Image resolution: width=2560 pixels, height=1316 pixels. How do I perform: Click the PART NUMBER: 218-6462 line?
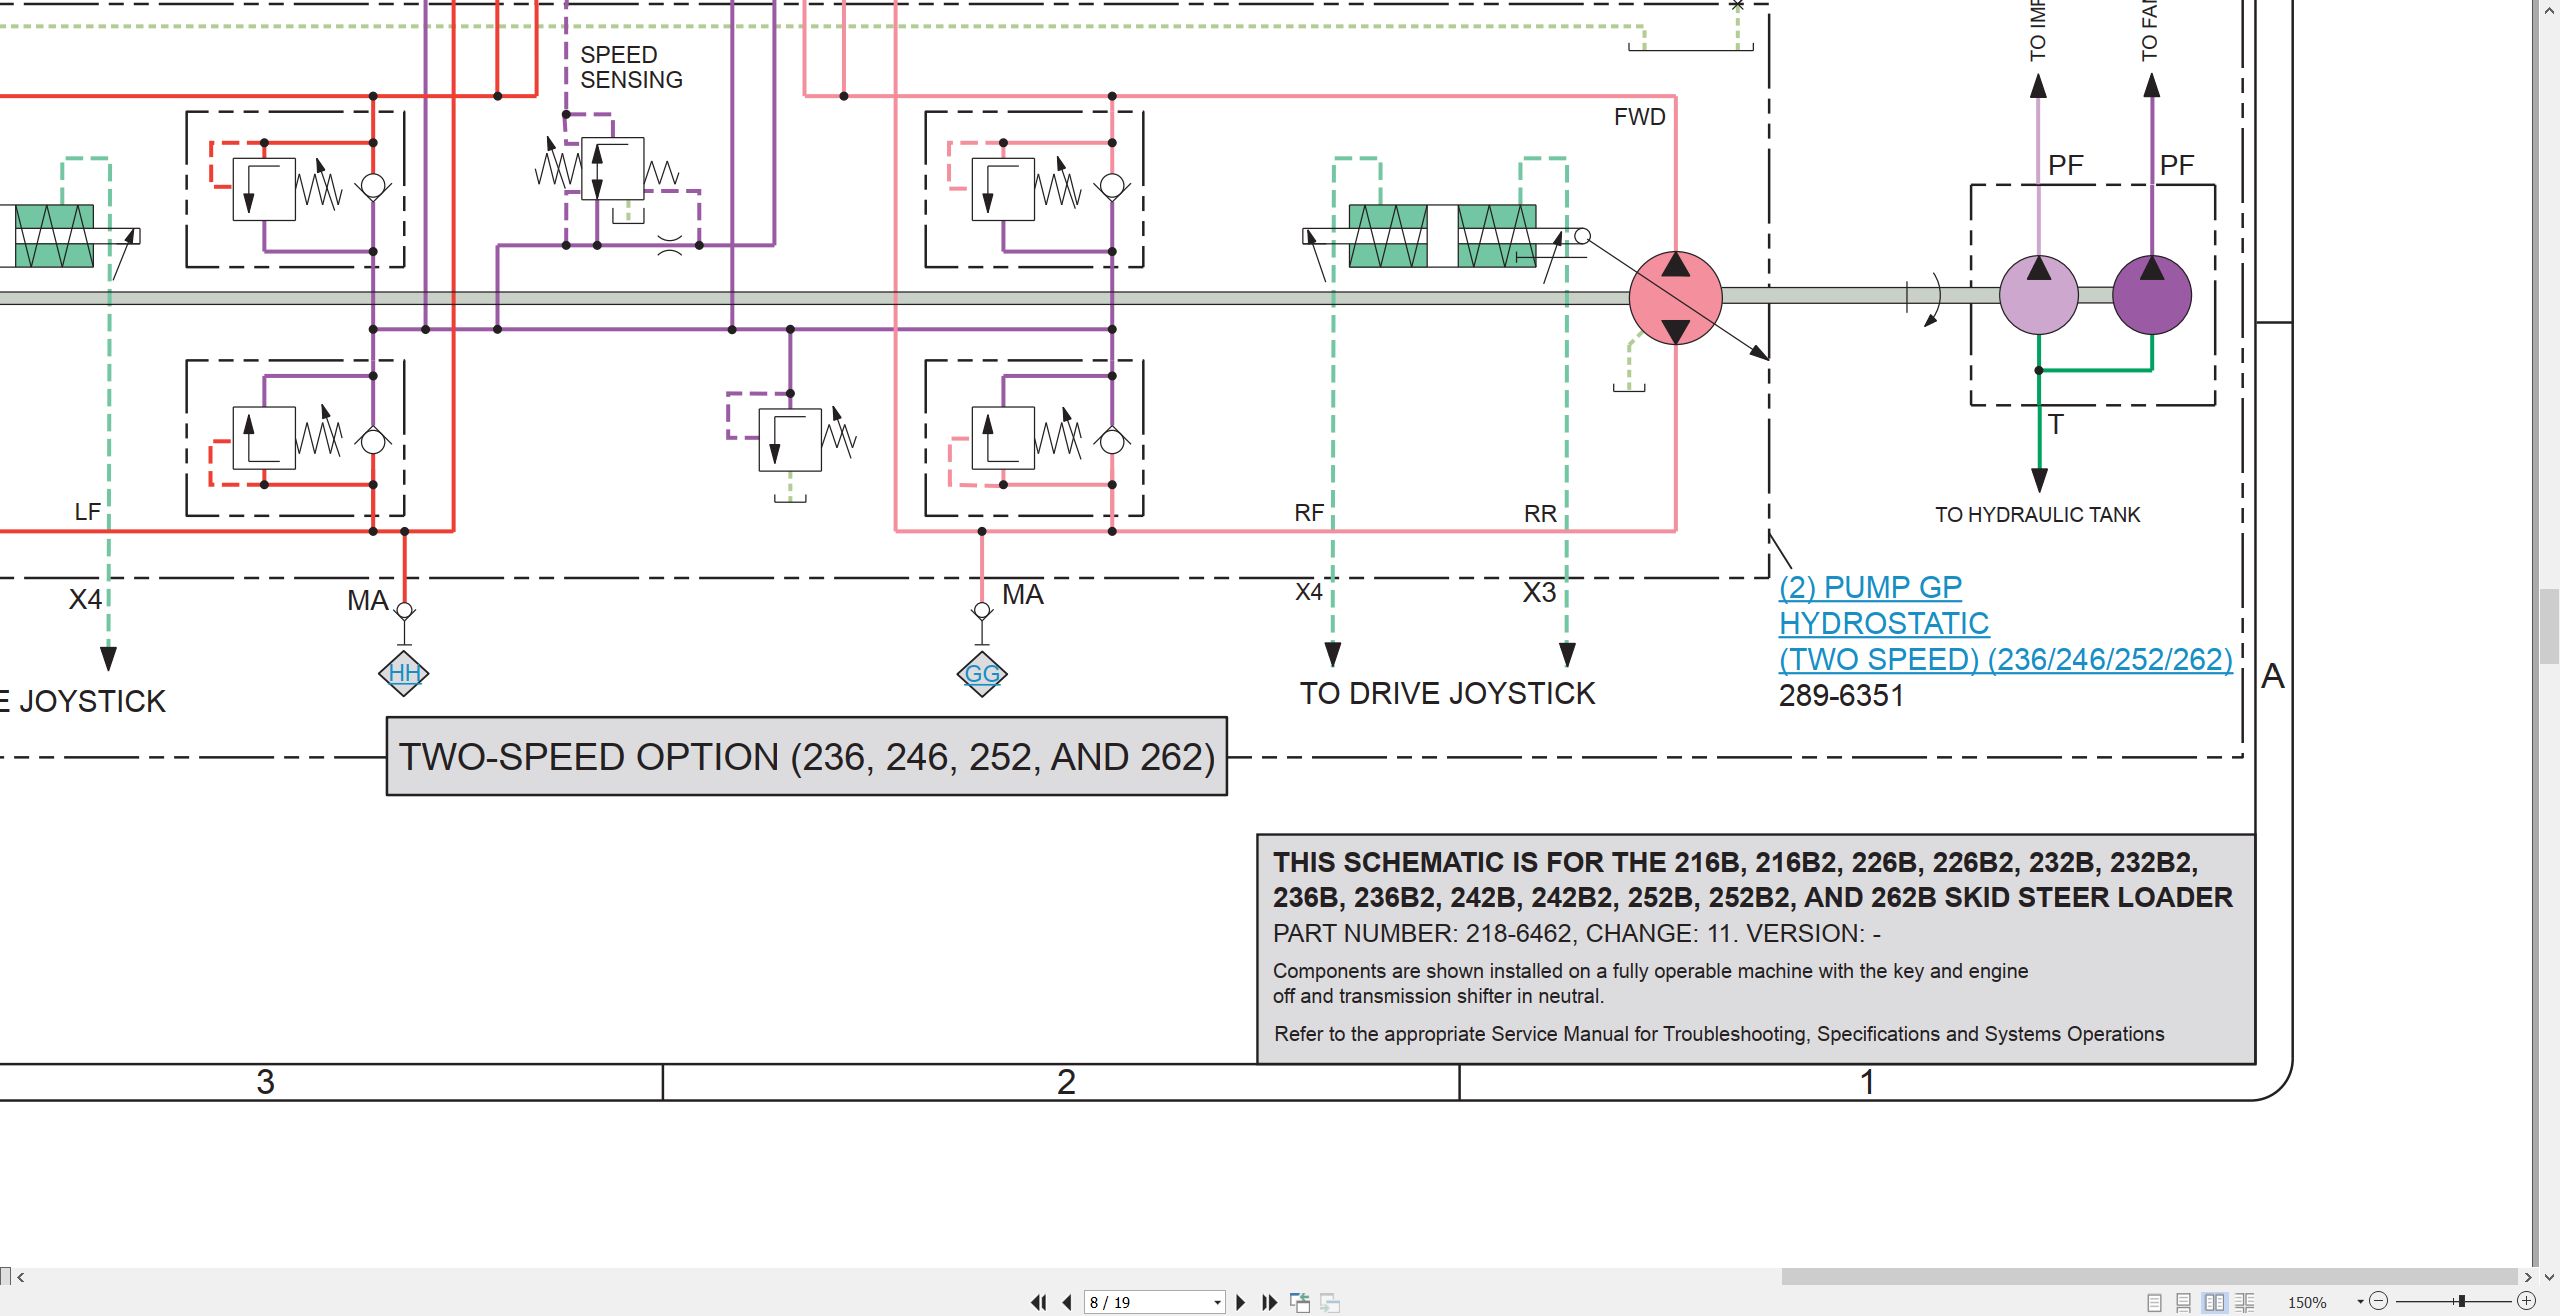coord(1576,933)
